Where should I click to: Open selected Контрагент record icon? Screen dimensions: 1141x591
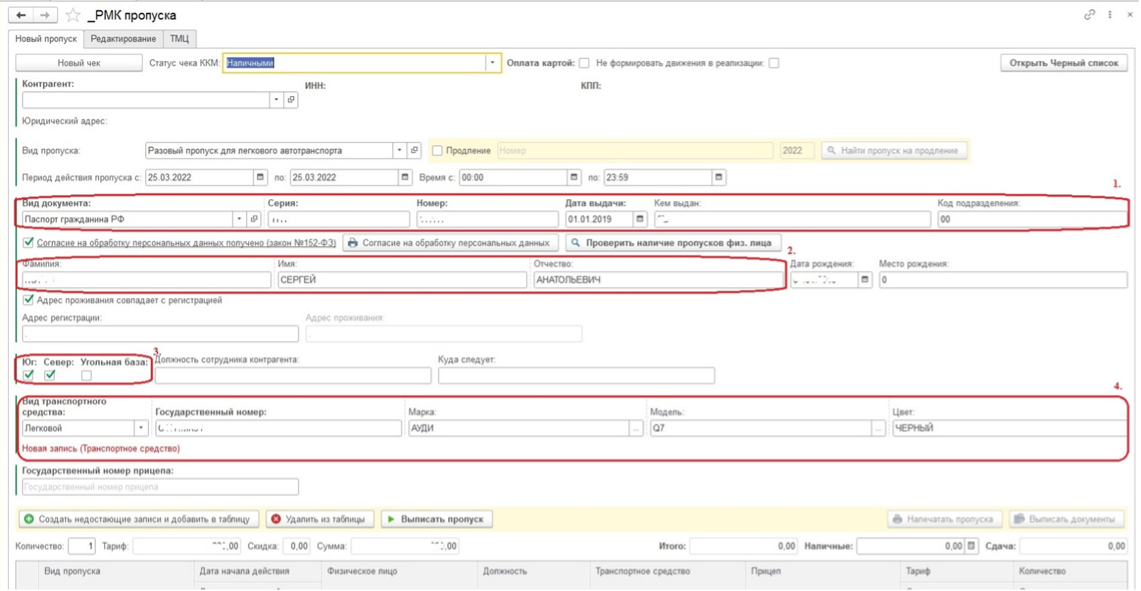[x=290, y=100]
